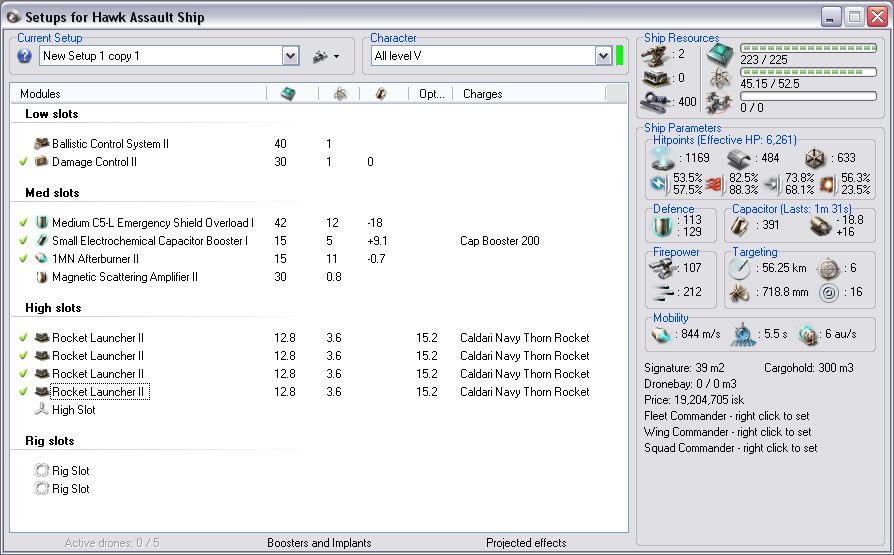Click the turret hardpoints icon in Ship Resources
This screenshot has width=894, height=555.
coord(656,55)
